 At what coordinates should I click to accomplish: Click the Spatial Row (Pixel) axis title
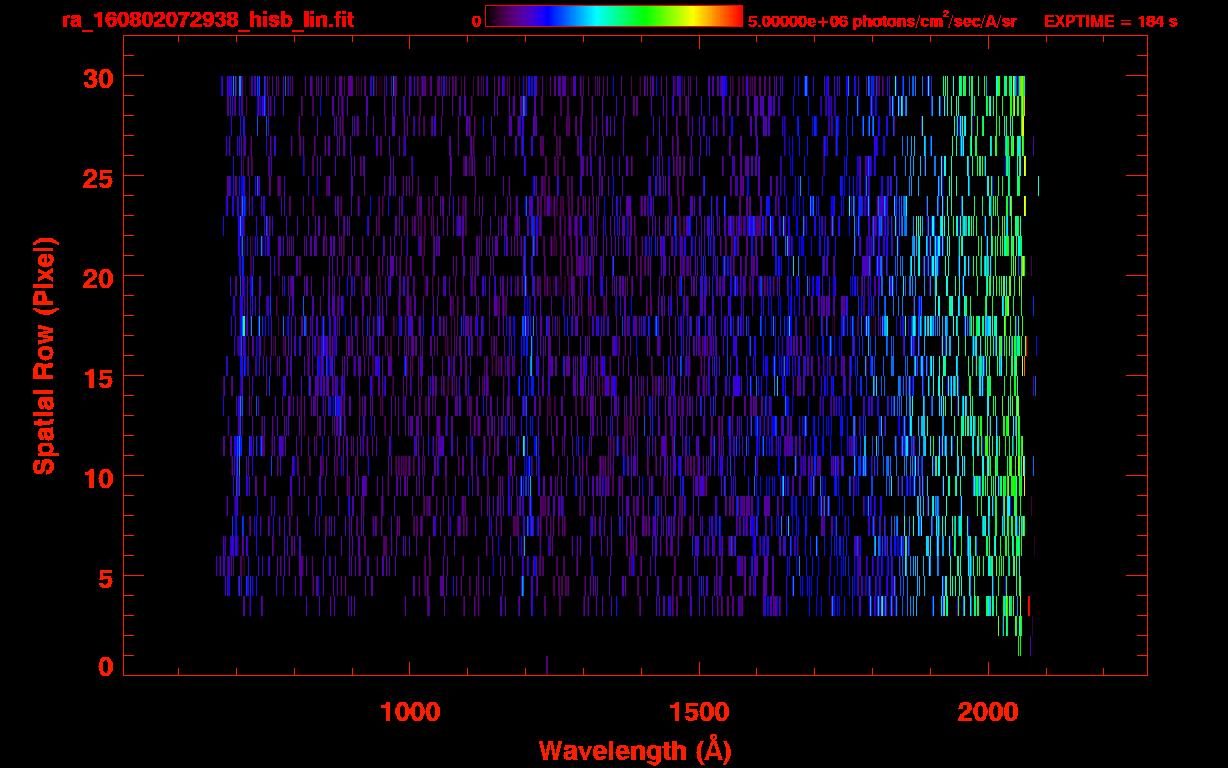[x=44, y=355]
